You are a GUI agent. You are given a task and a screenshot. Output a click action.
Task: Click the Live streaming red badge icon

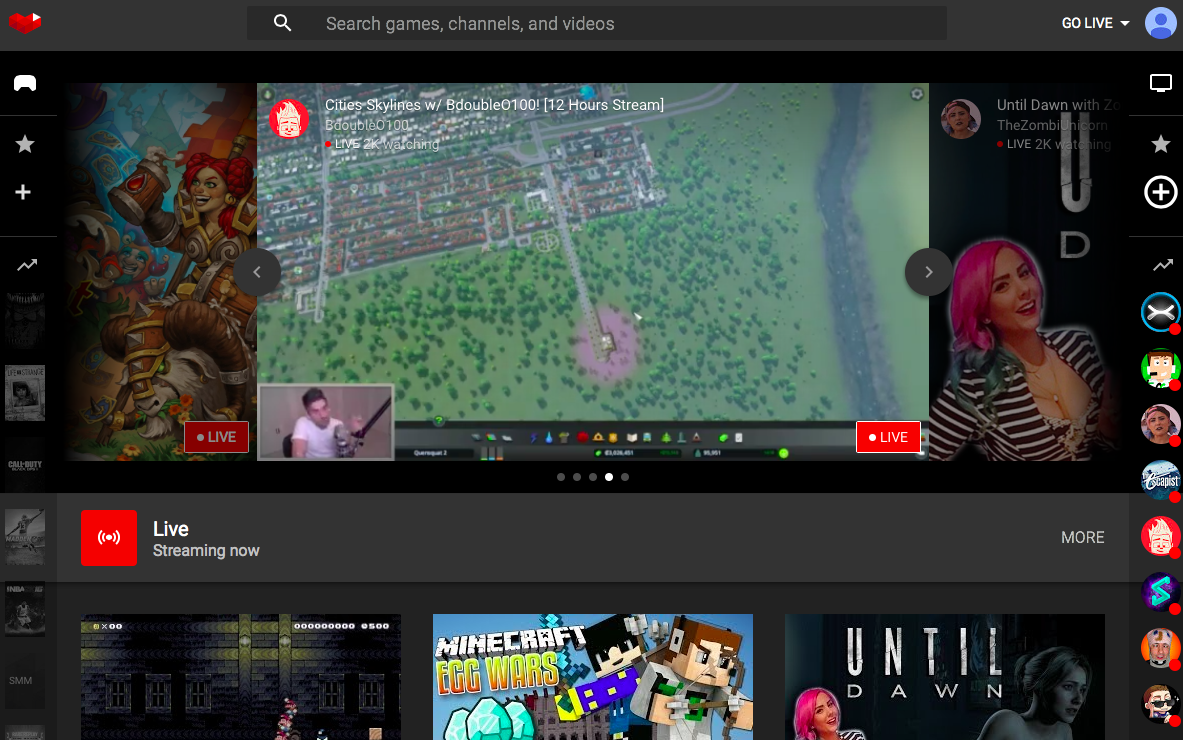pos(109,537)
